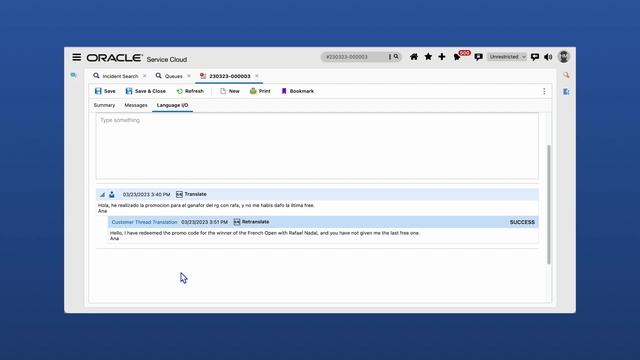Click the Spanish message starting 'Hola, he realizado'
Image resolution: width=640 pixels, height=360 pixels.
tap(207, 205)
